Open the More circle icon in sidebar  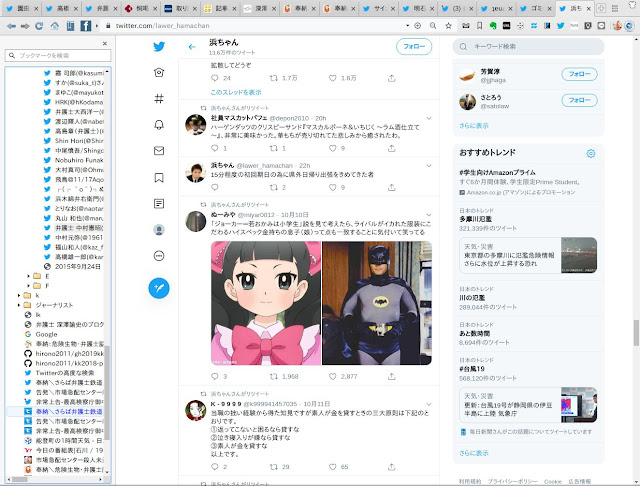coord(159,256)
